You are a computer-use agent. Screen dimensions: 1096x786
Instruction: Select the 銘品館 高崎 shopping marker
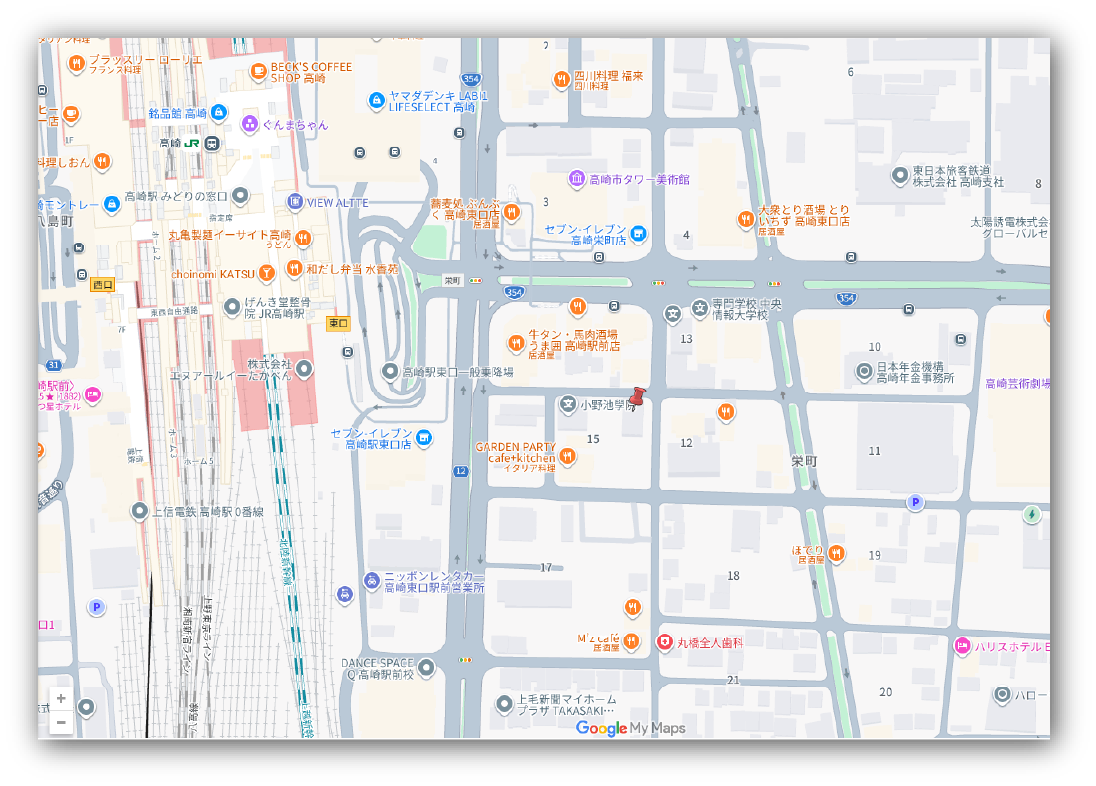[219, 112]
